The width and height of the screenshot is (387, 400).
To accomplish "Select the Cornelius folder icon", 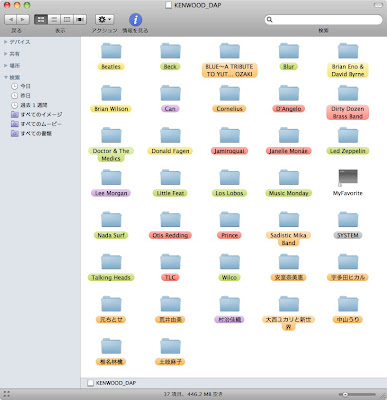I will [230, 93].
